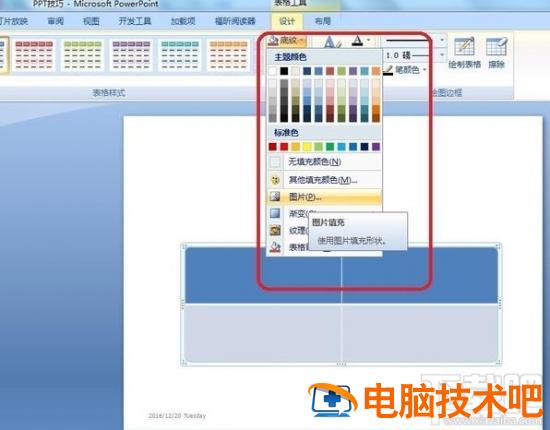Select 图片(P)... picture fill entry

pyautogui.click(x=324, y=197)
